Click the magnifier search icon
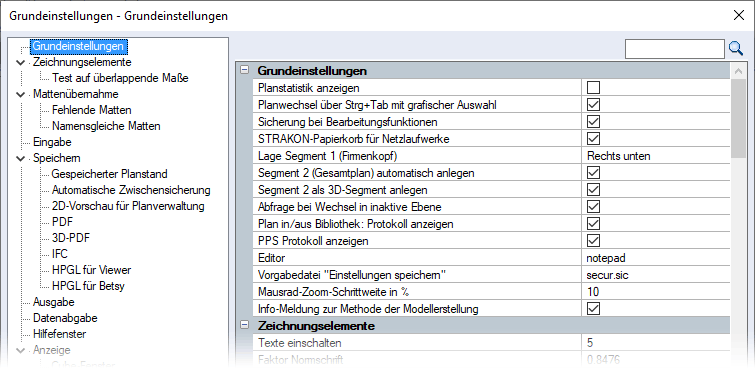Image resolution: width=755 pixels, height=368 pixels. coord(736,48)
